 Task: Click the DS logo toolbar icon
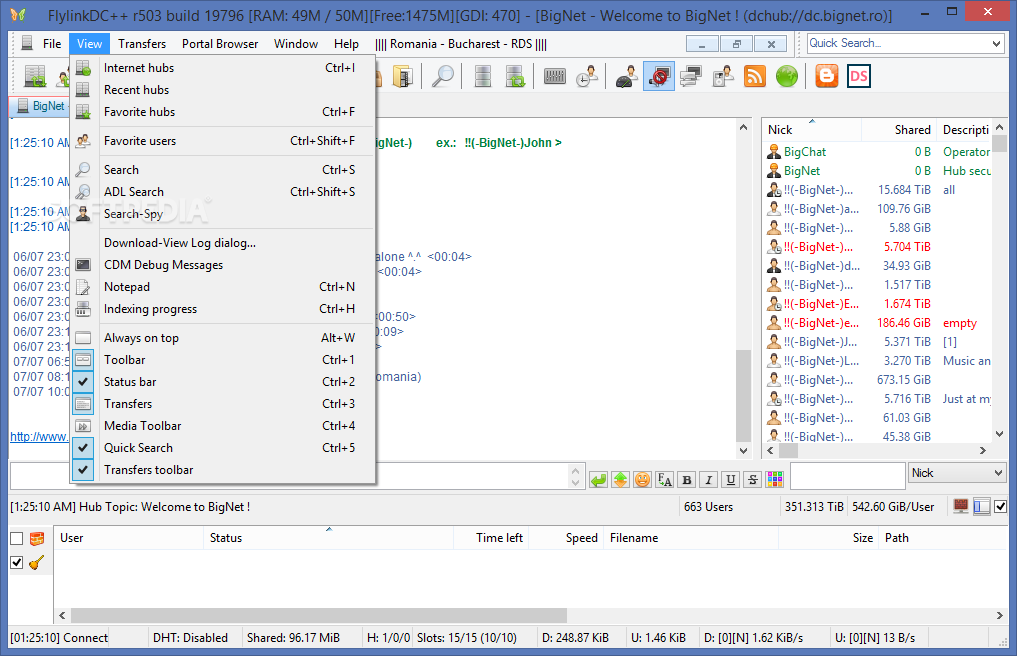pos(859,77)
